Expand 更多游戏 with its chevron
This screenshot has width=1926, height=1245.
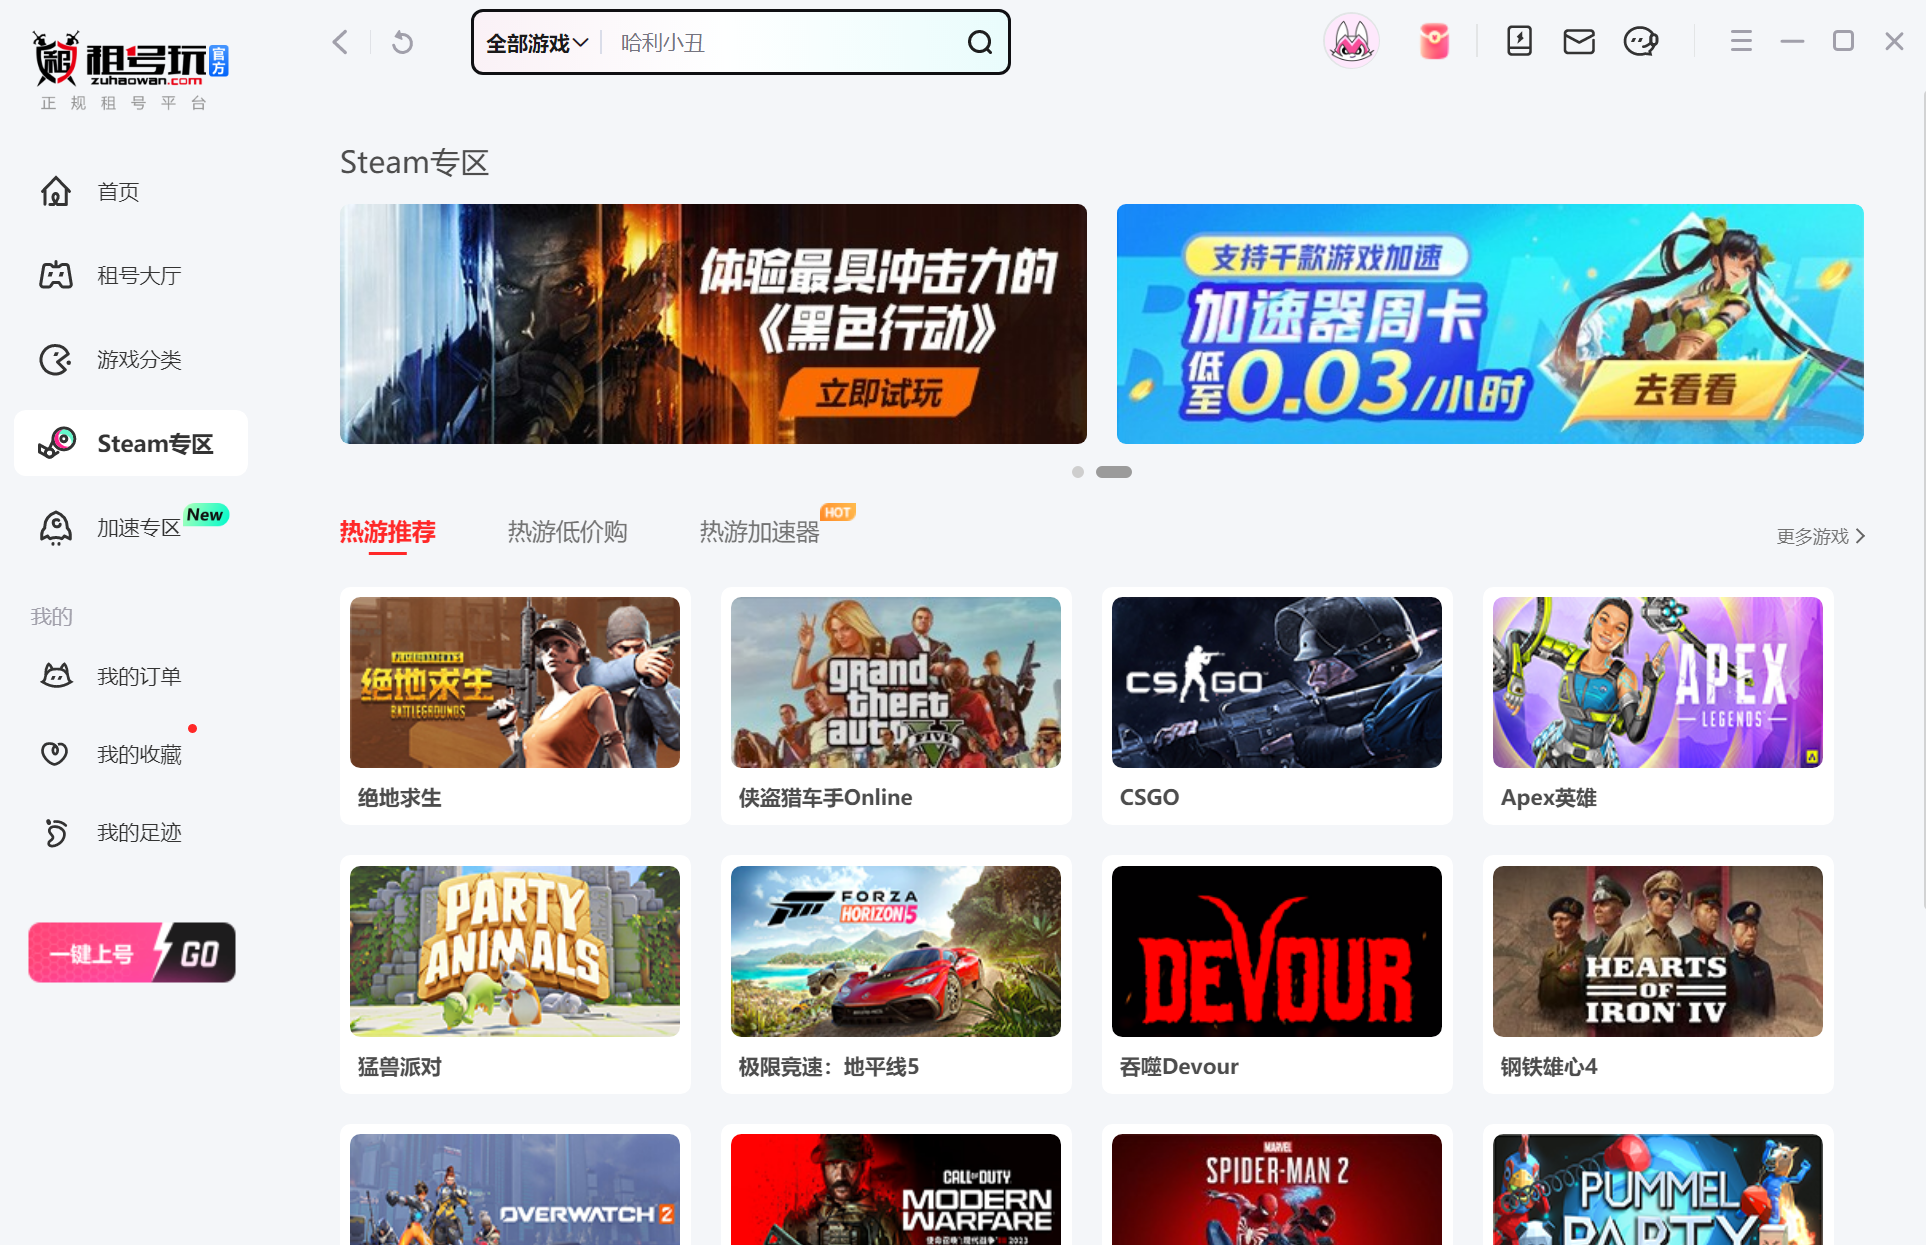pyautogui.click(x=1820, y=536)
